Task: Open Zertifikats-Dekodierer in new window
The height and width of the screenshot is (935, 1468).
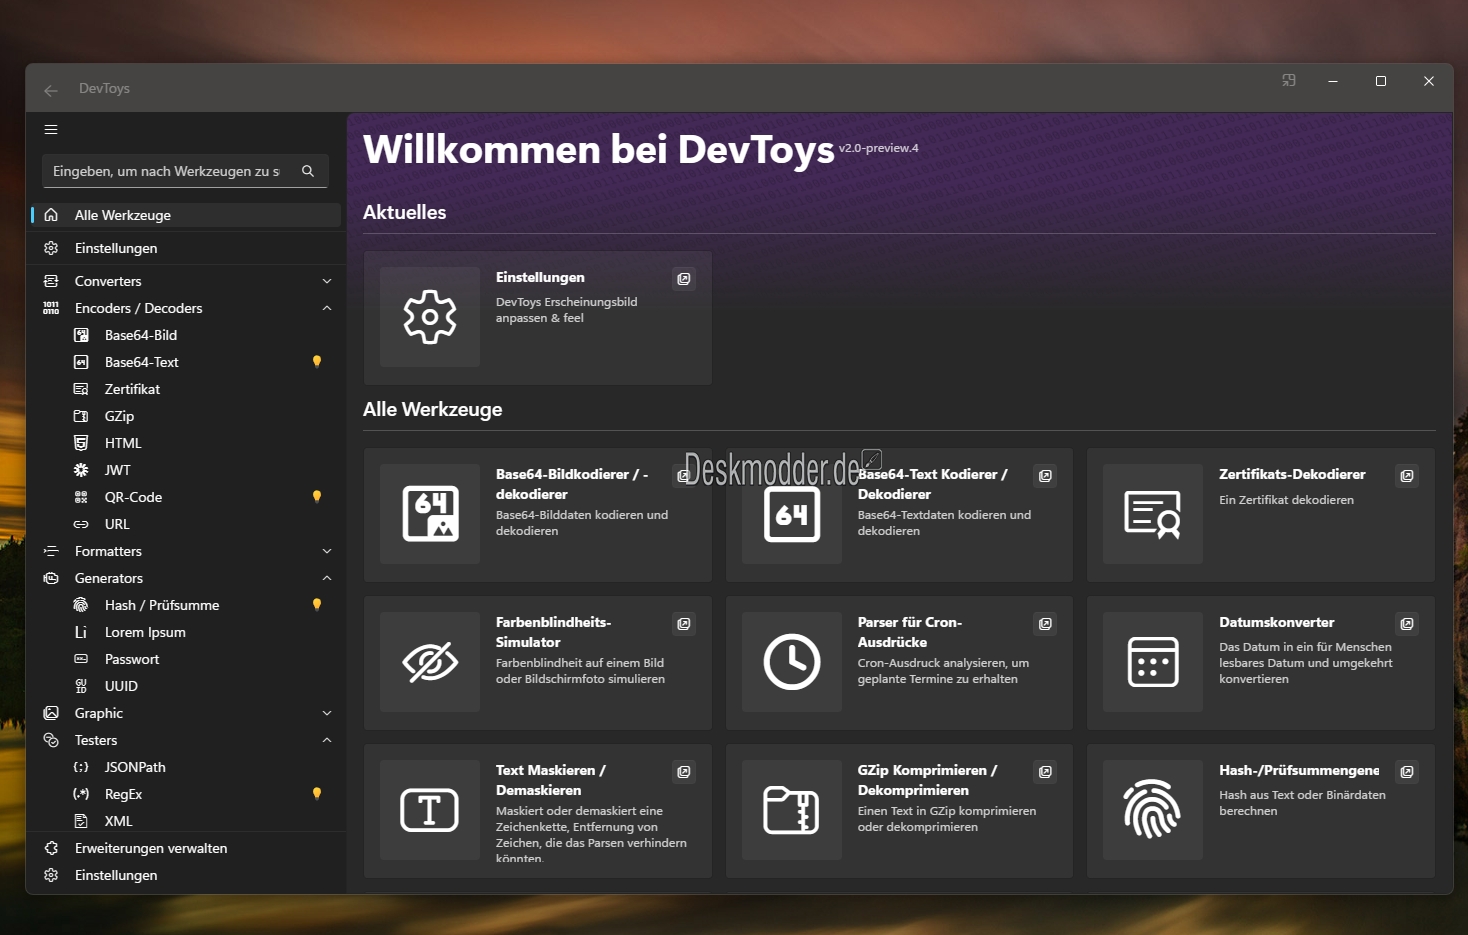Action: (1407, 476)
